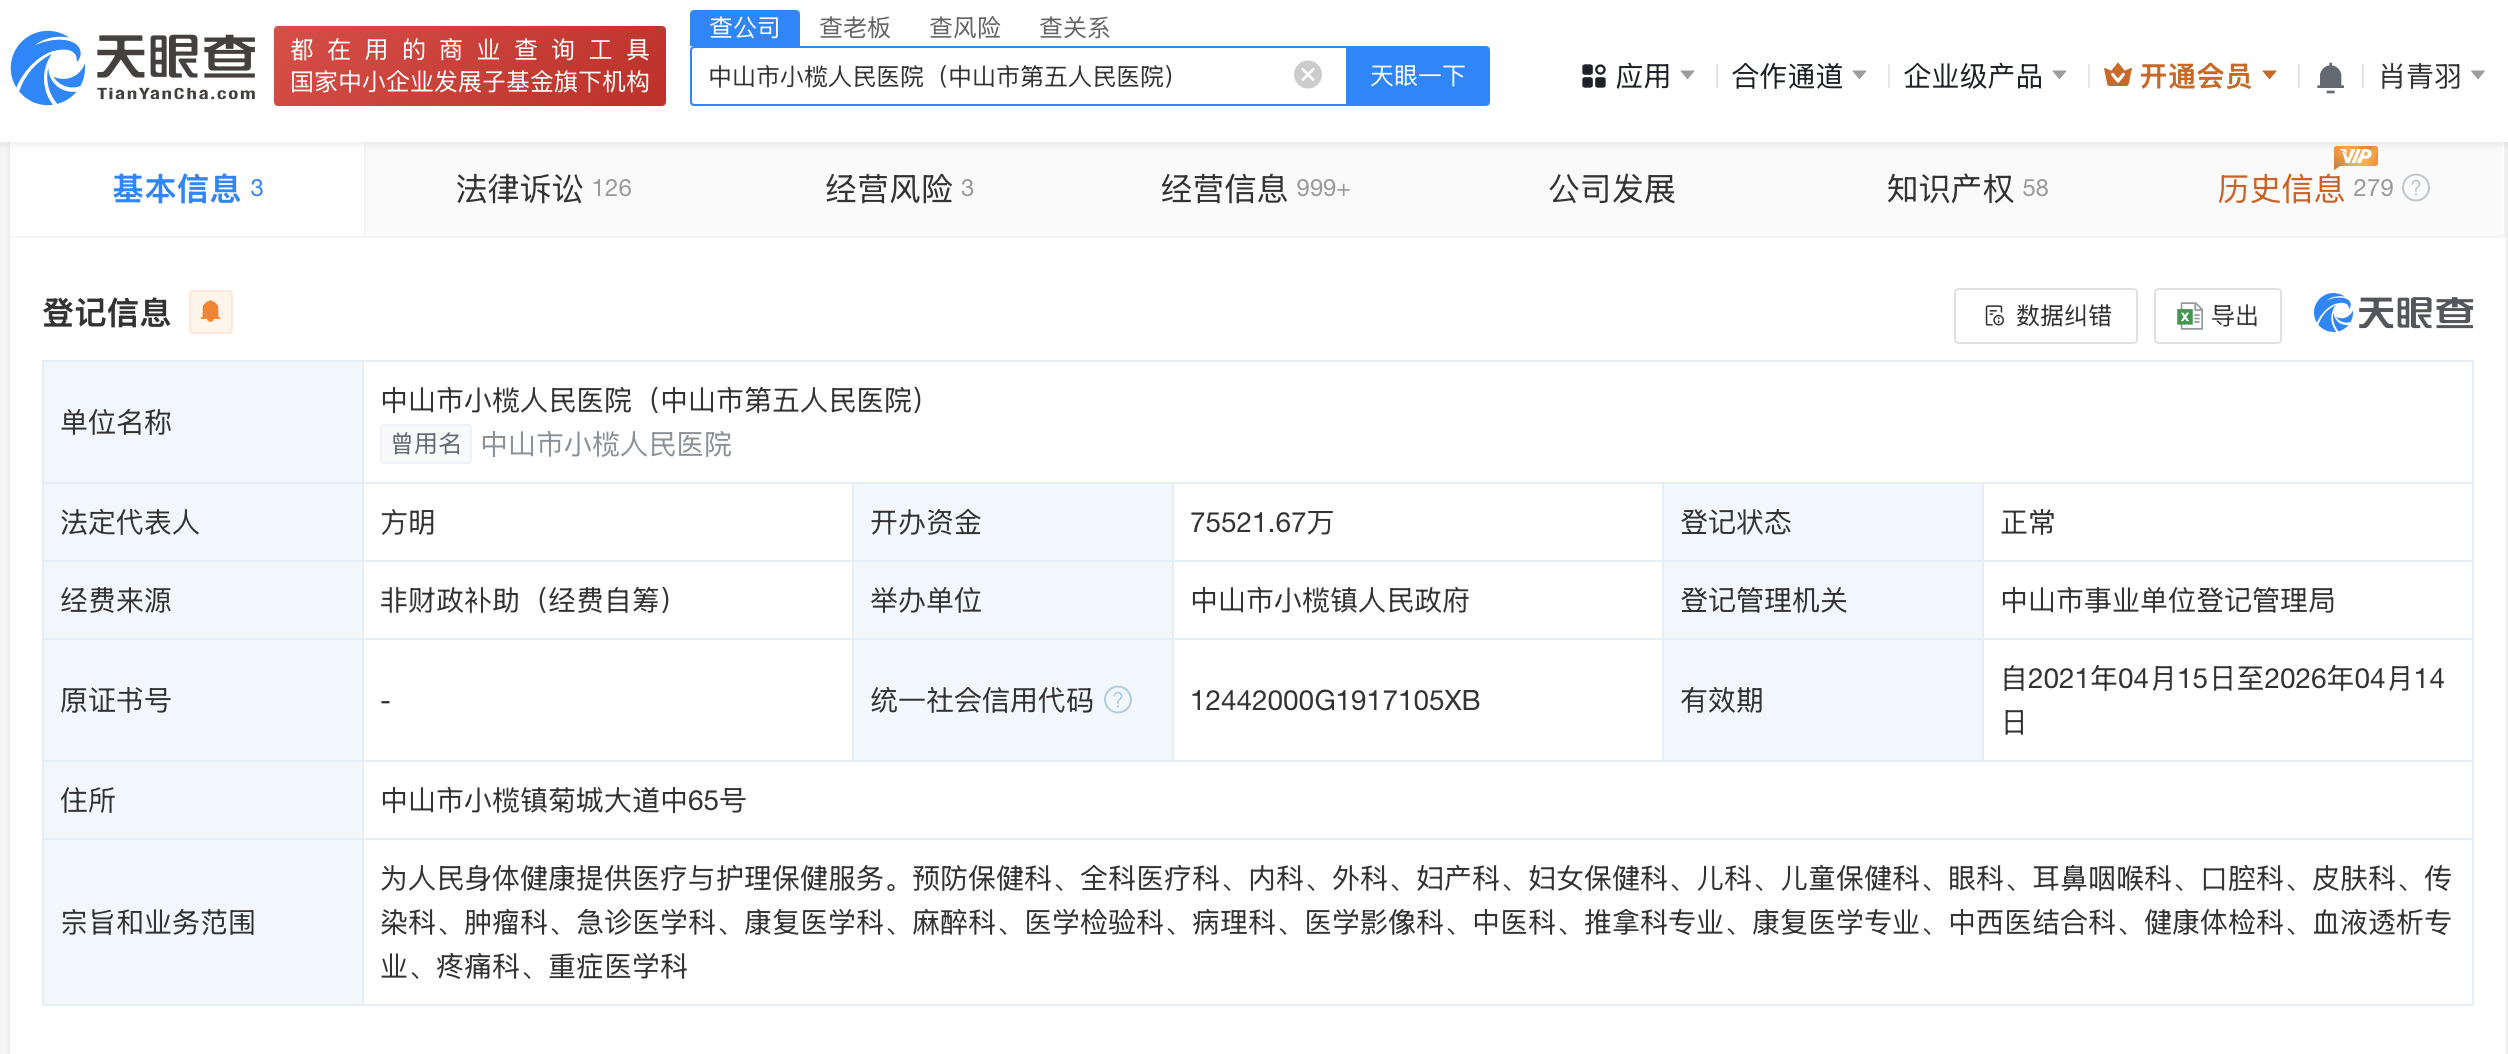Image resolution: width=2508 pixels, height=1054 pixels.
Task: Open the 知识产权 58 tab
Action: pyautogui.click(x=1967, y=188)
